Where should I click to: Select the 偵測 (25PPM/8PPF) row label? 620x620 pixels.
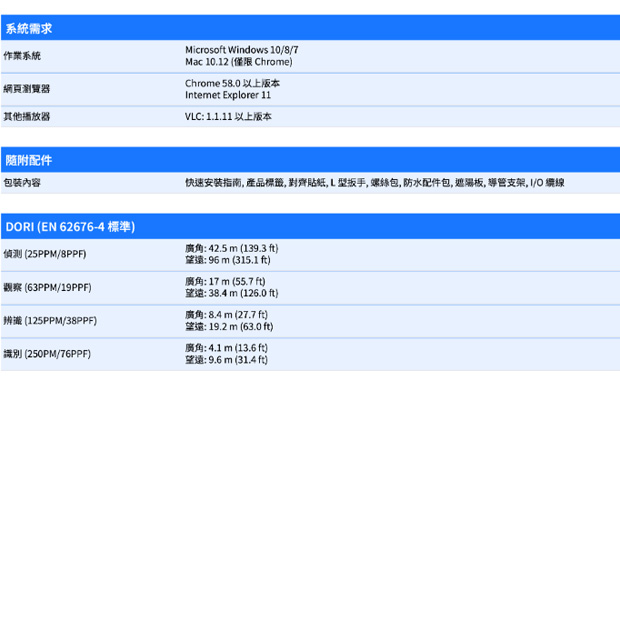click(x=45, y=254)
